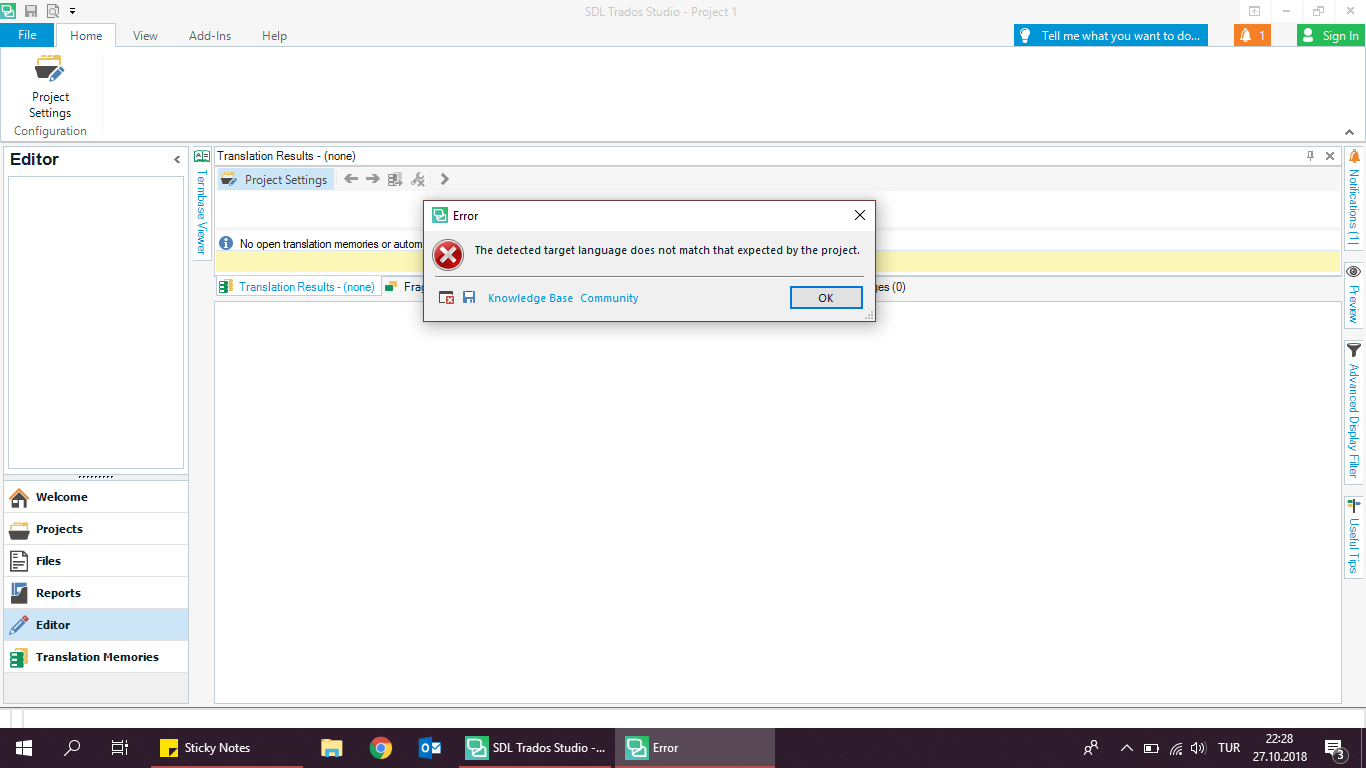Collapse the Editor navigation pane

[x=177, y=160]
